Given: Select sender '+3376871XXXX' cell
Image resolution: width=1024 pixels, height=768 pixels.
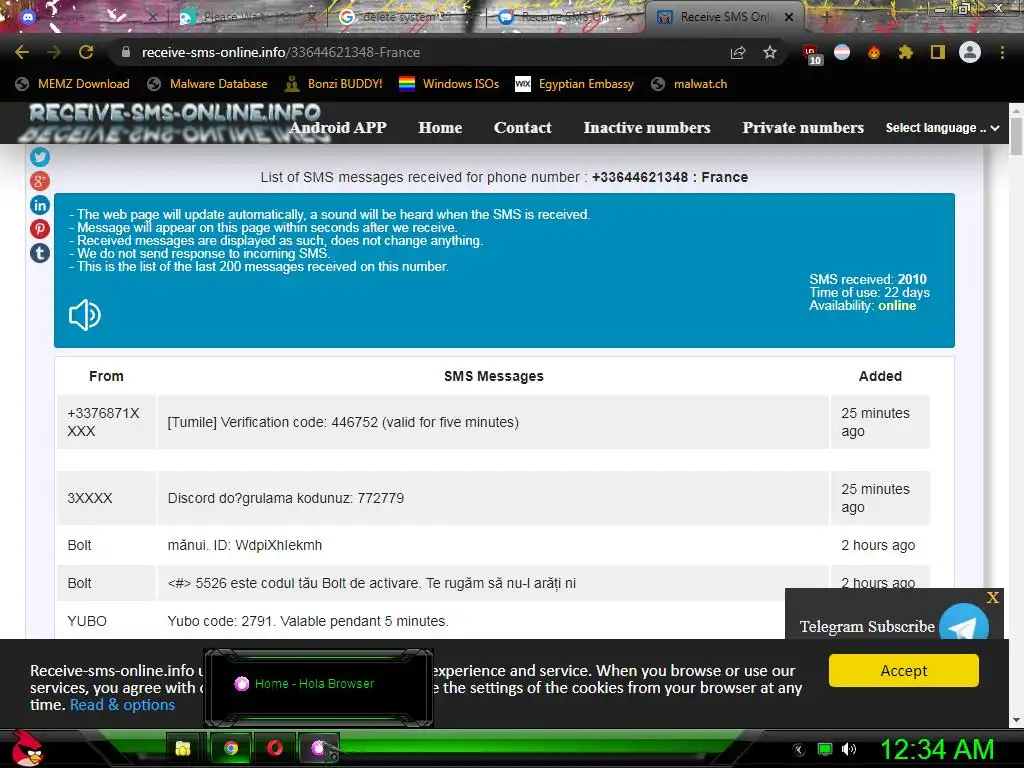Looking at the screenshot, I should click(x=106, y=422).
